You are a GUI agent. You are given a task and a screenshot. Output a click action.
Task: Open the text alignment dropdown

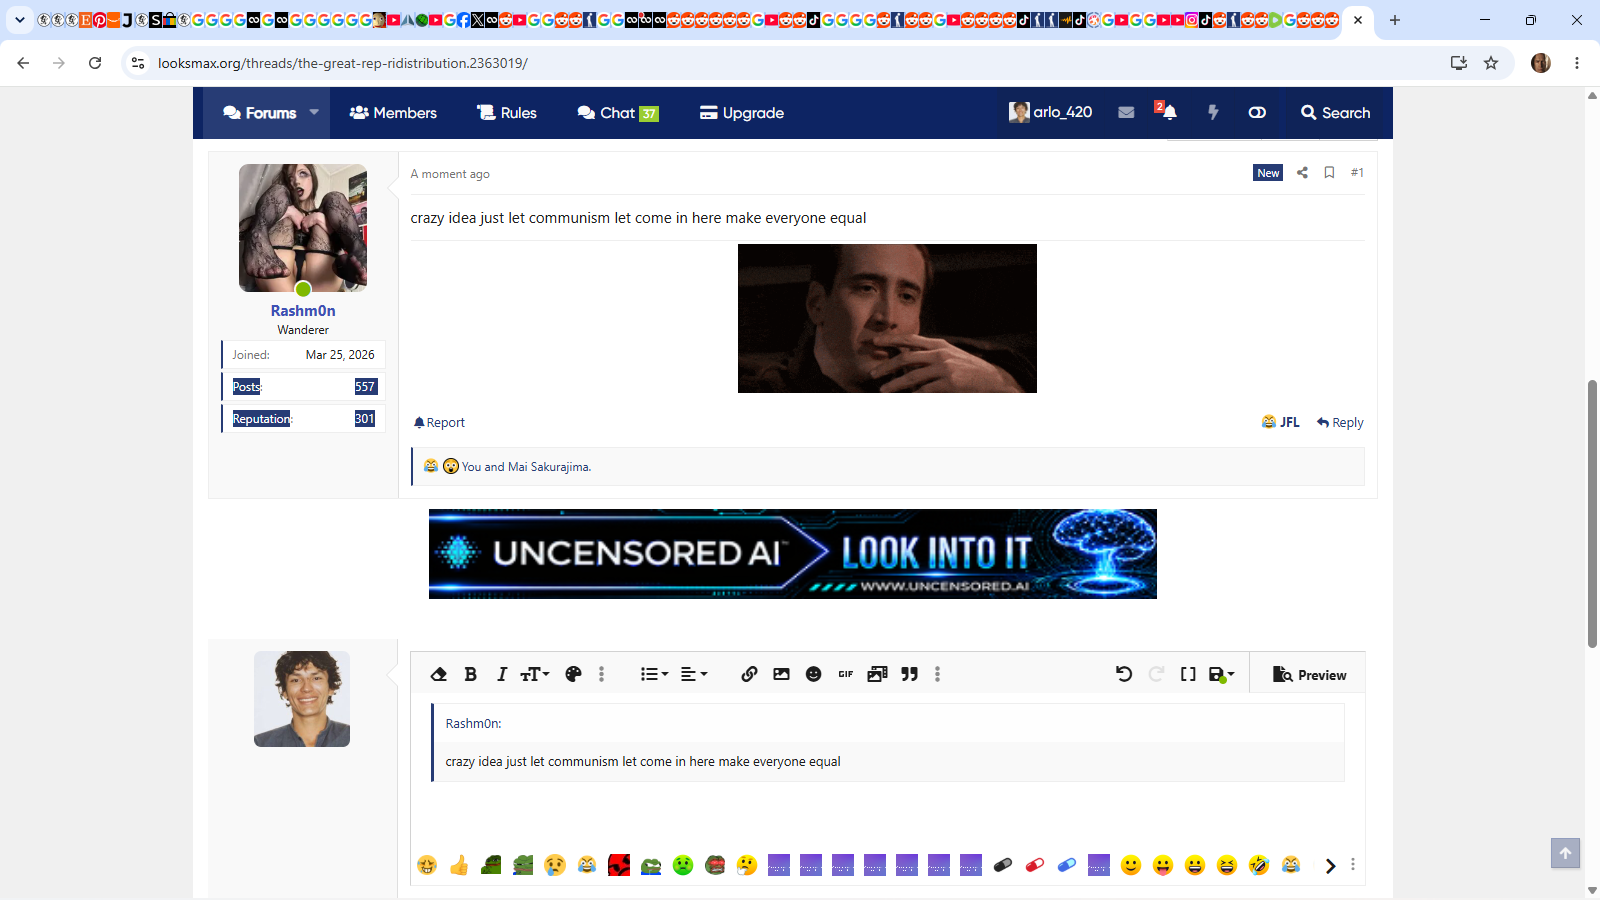click(x=694, y=674)
